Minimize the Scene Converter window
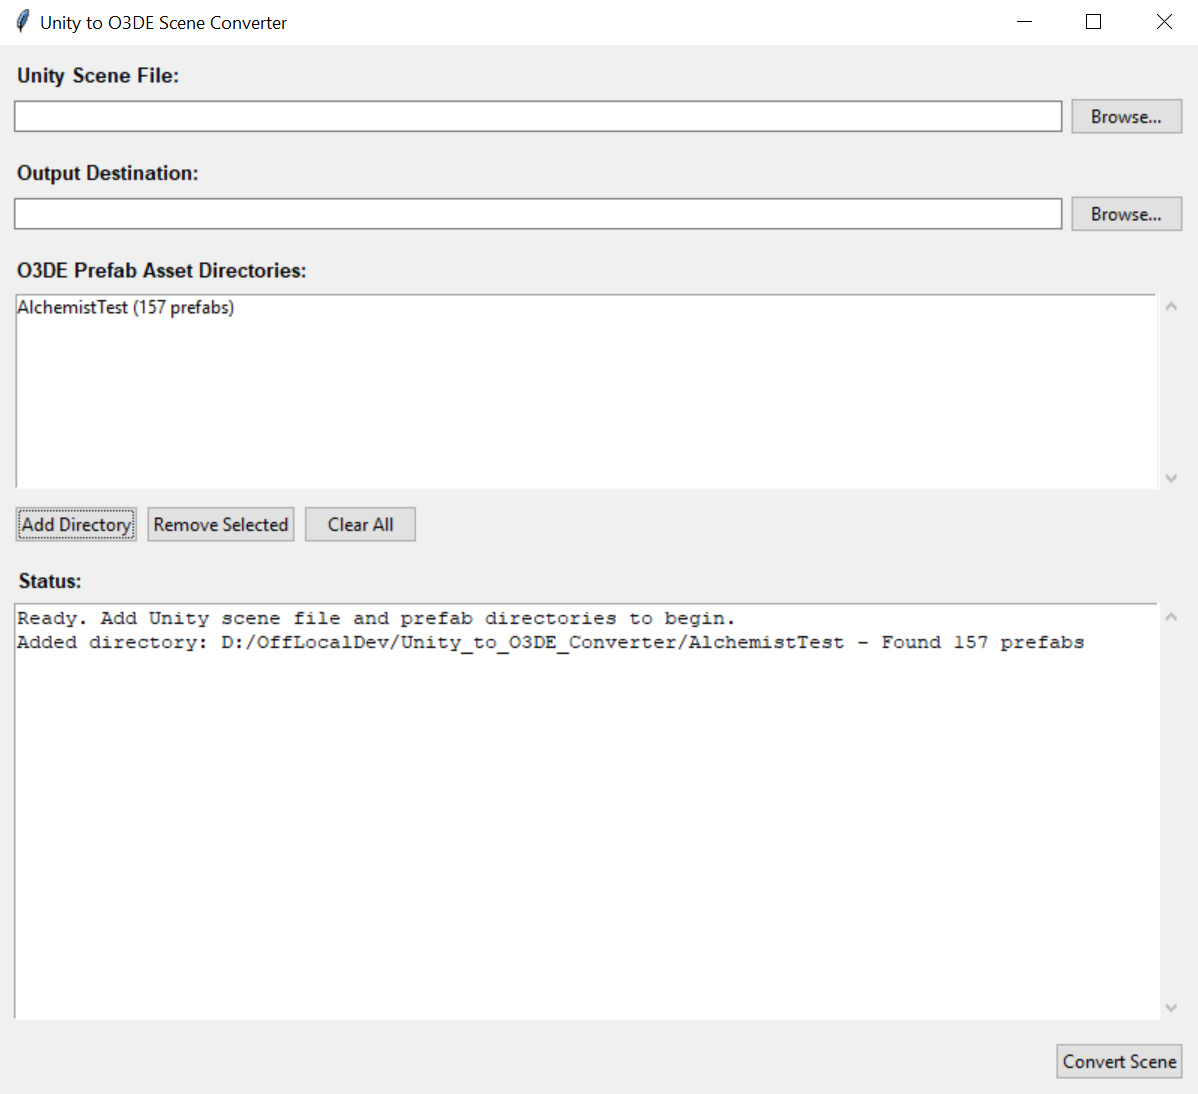 pos(1024,22)
